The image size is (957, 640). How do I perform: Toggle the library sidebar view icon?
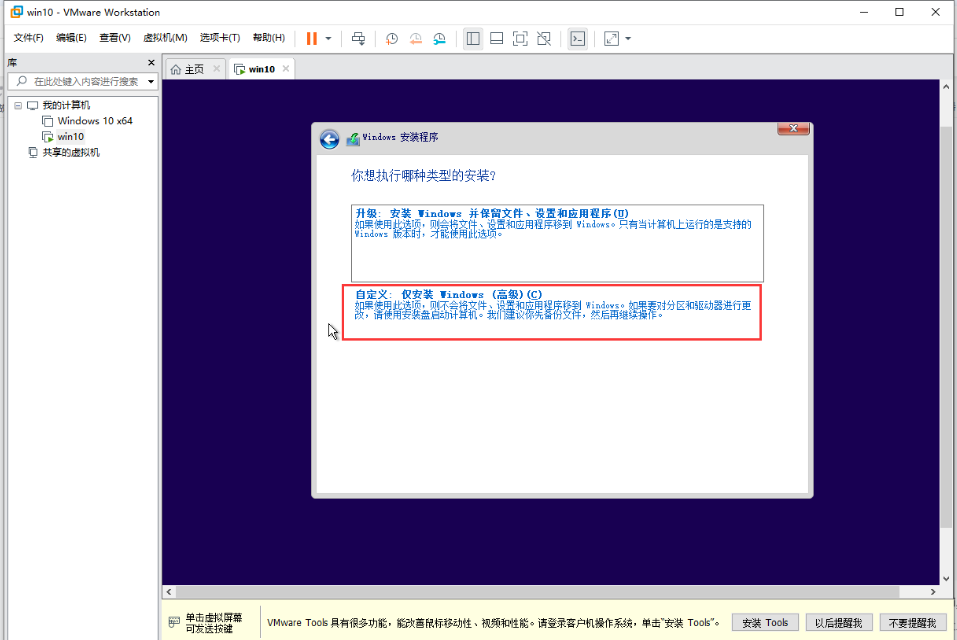(x=473, y=38)
